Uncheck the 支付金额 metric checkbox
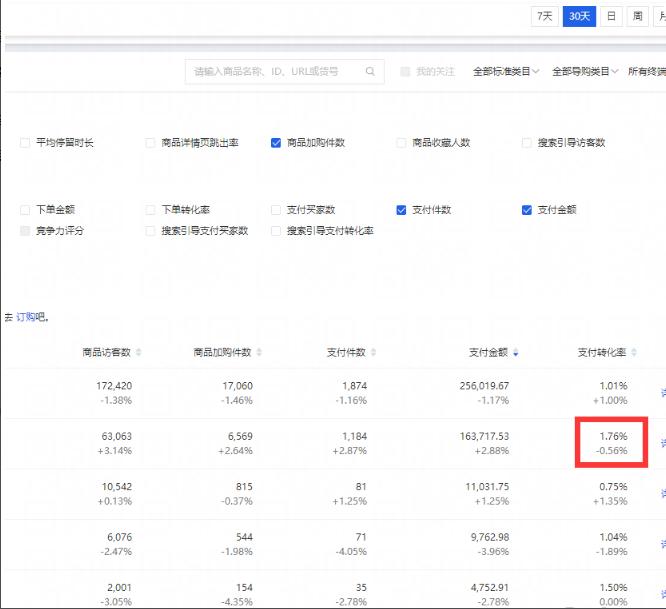 (527, 210)
